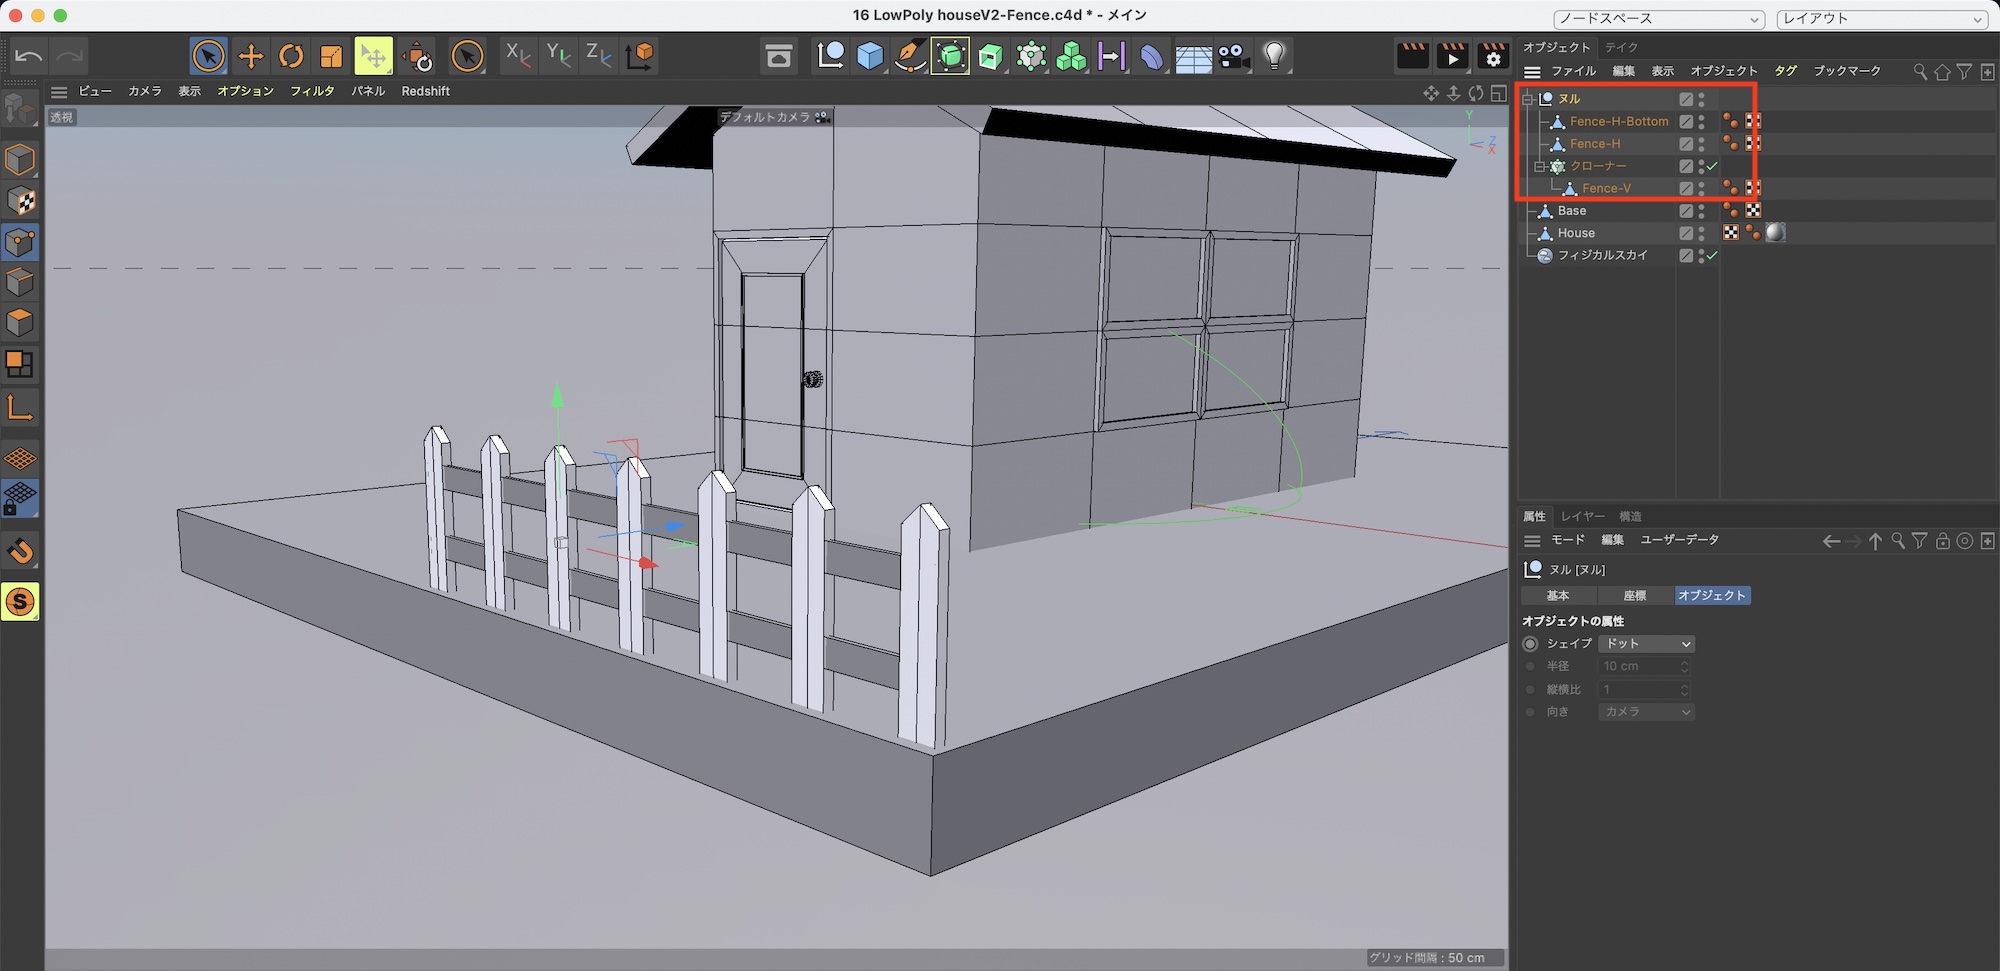Click the Undo arrow
Image resolution: width=2000 pixels, height=971 pixels.
coord(28,57)
